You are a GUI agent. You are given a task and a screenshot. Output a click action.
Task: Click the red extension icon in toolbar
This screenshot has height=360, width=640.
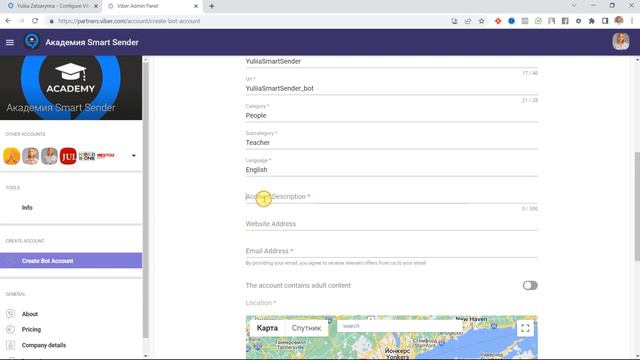[498, 21]
